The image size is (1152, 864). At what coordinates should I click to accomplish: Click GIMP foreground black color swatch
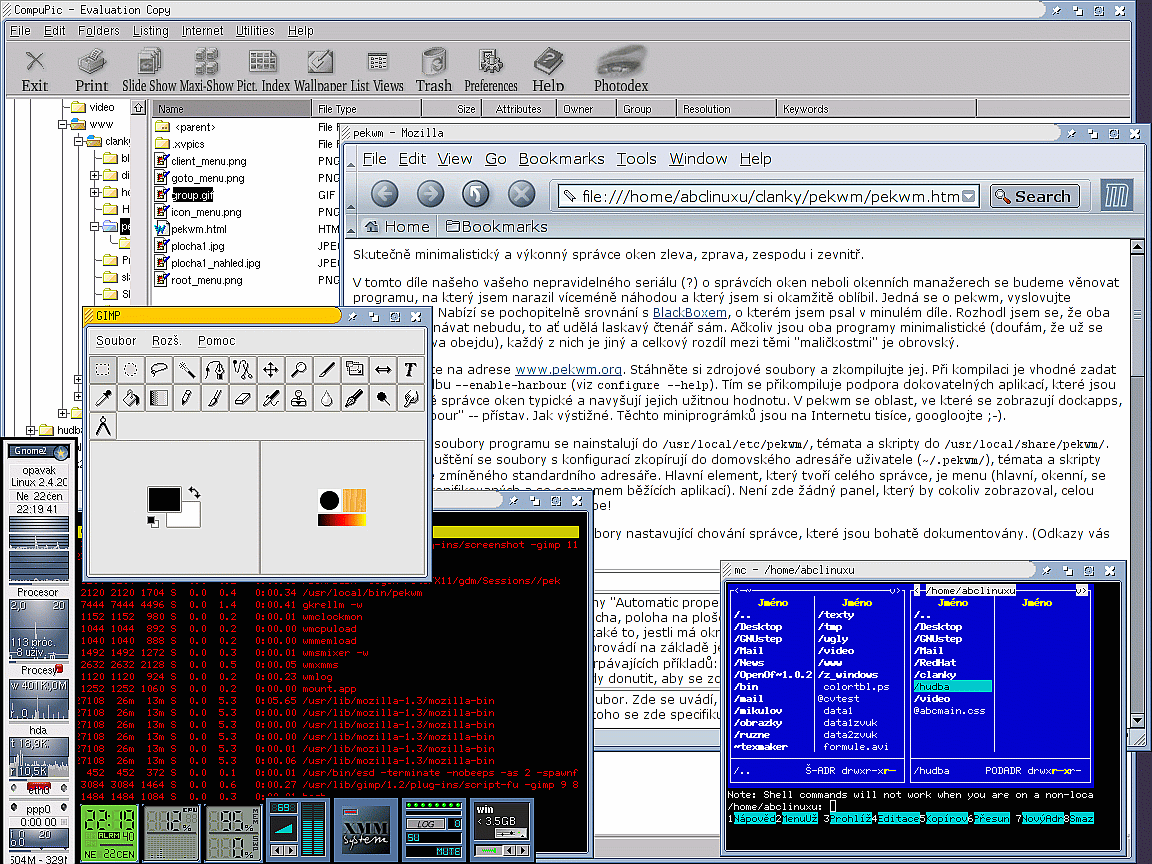[164, 499]
